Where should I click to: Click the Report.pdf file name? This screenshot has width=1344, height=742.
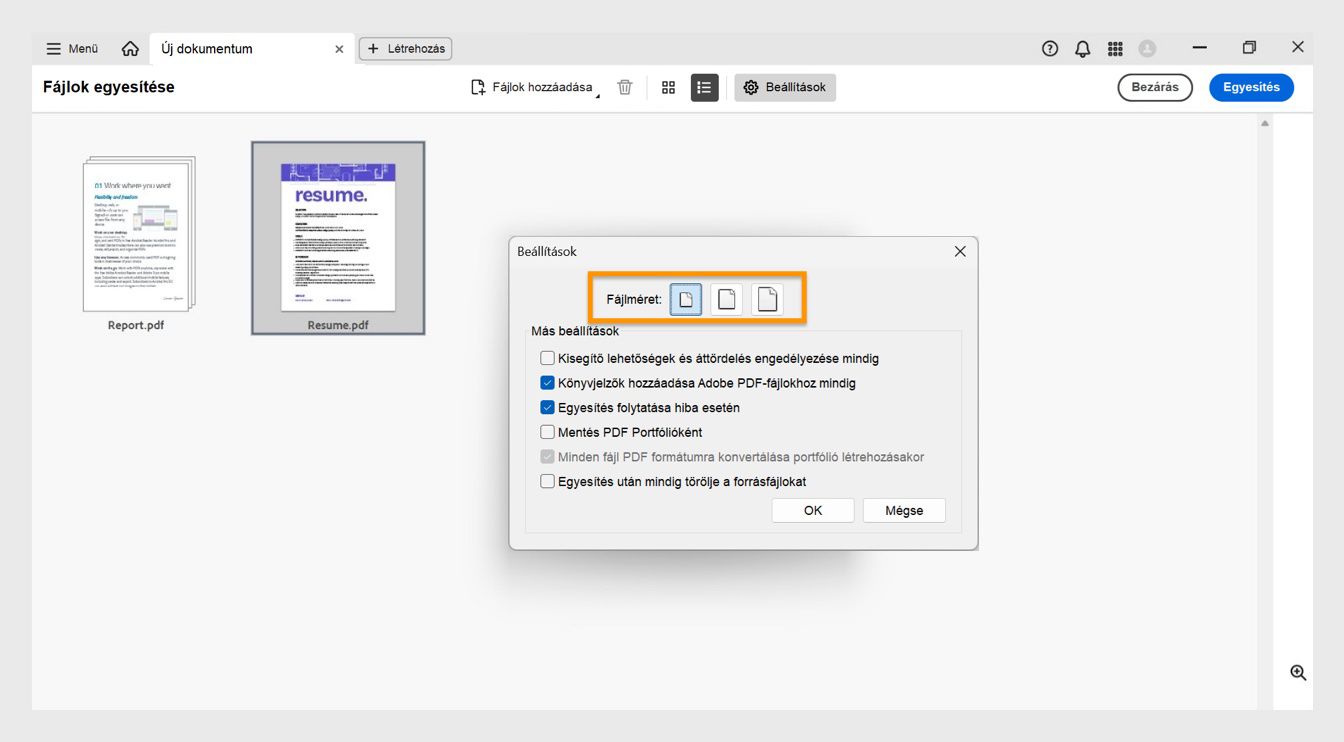pos(136,325)
